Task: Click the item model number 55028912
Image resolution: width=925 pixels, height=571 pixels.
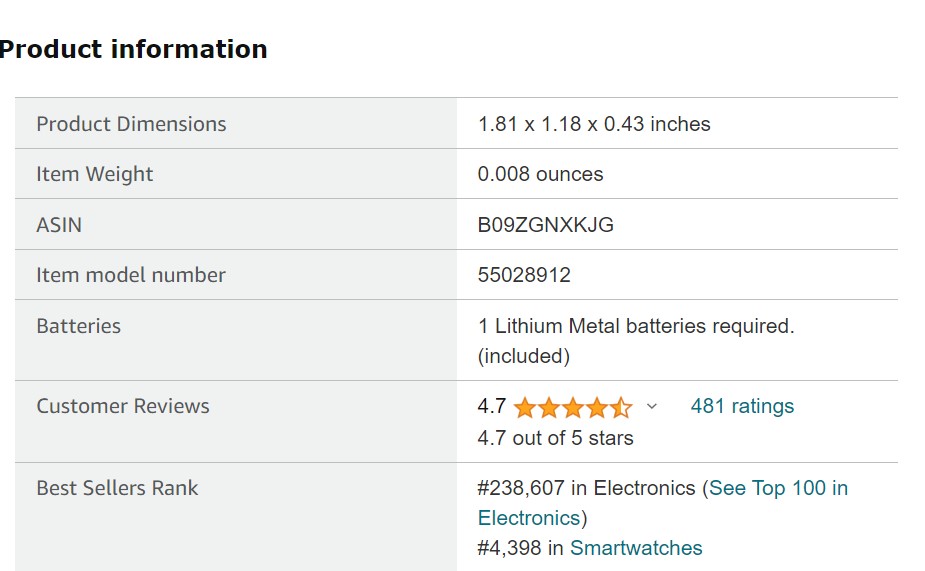Action: point(524,275)
